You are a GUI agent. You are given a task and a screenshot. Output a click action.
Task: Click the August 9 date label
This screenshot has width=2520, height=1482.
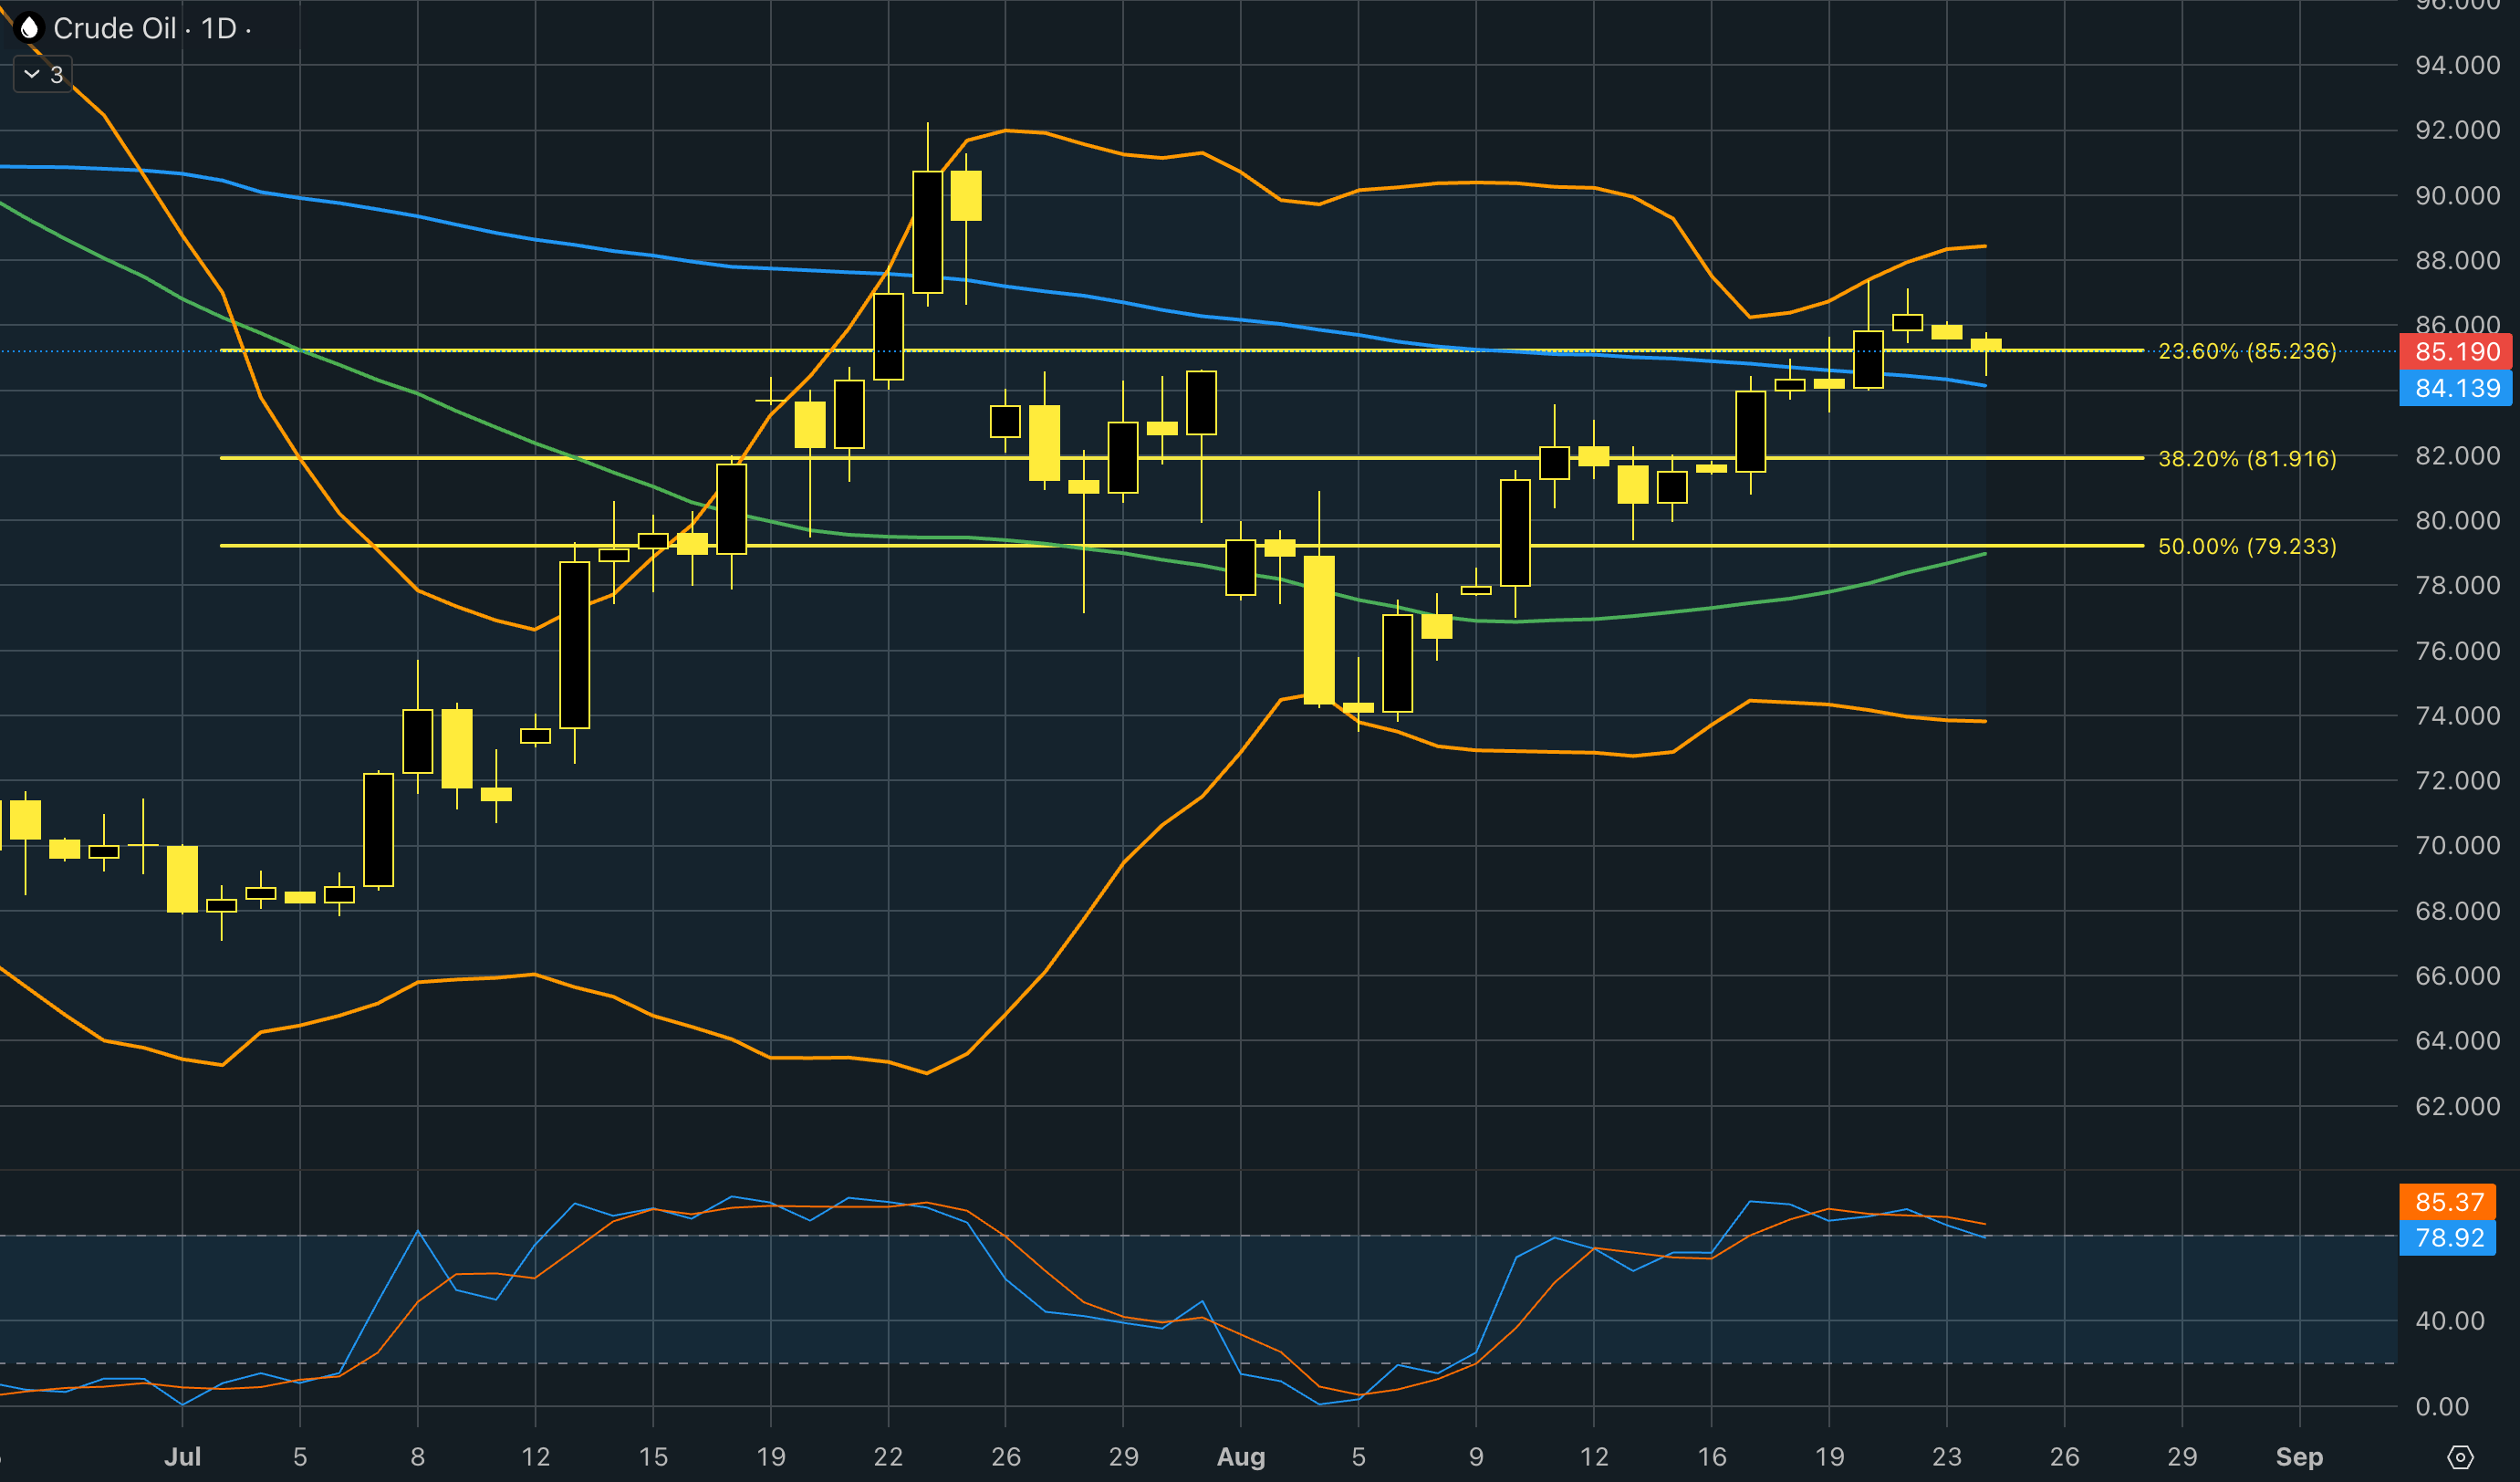point(1476,1457)
